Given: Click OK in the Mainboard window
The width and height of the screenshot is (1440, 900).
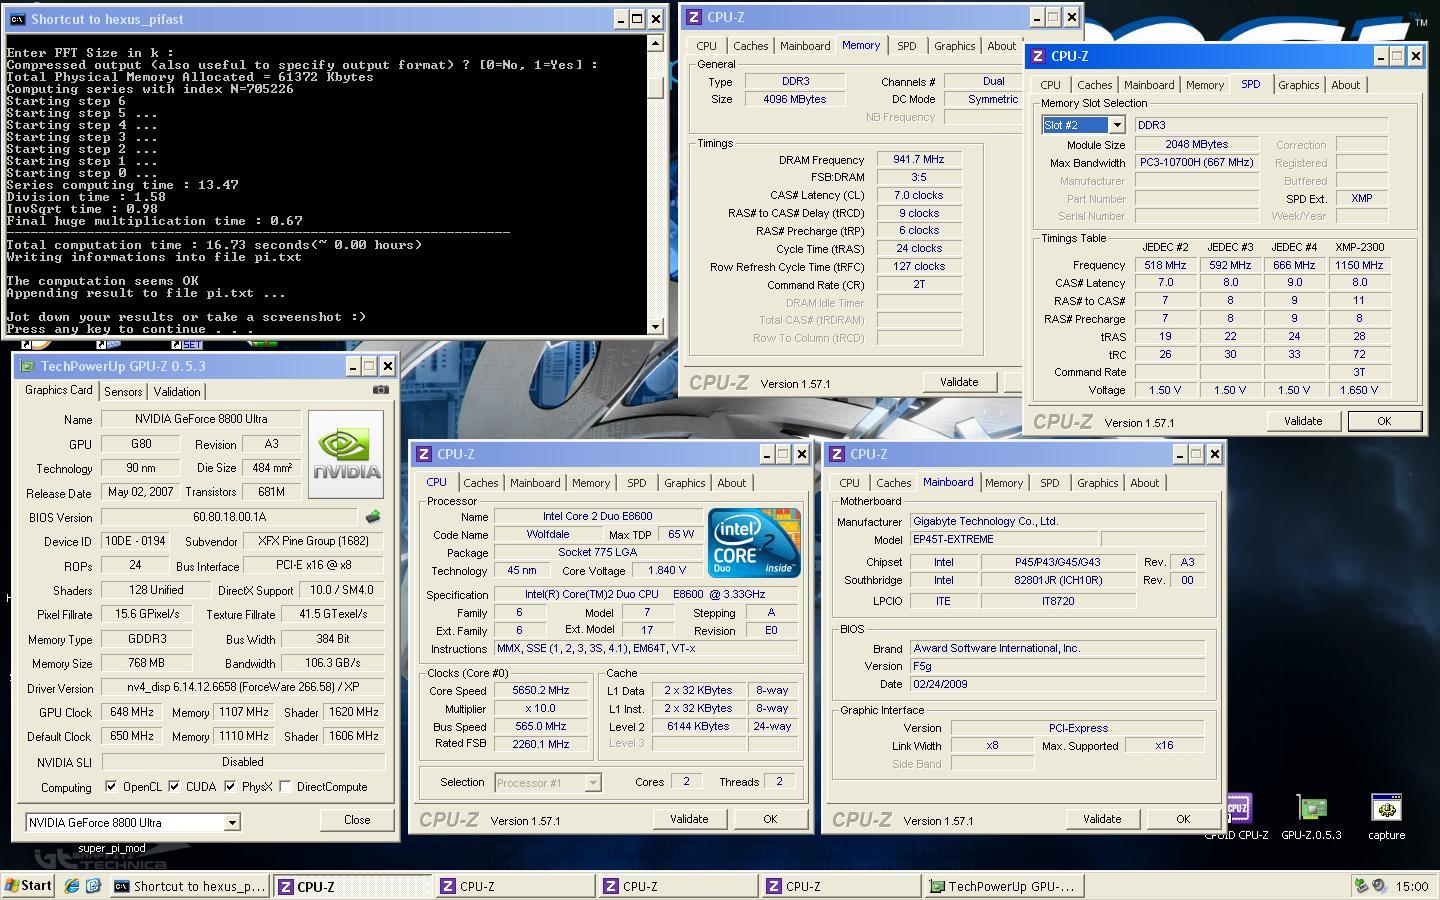Looking at the screenshot, I should click(1183, 819).
